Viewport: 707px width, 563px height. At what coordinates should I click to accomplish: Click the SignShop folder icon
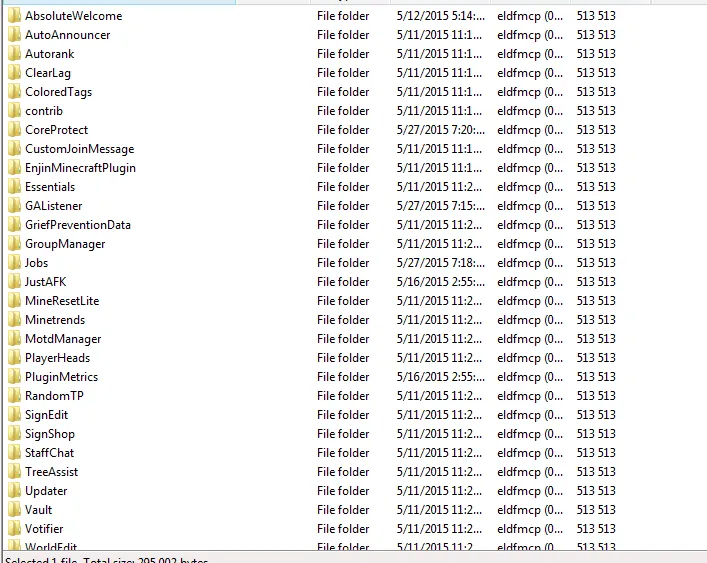pyautogui.click(x=14, y=434)
